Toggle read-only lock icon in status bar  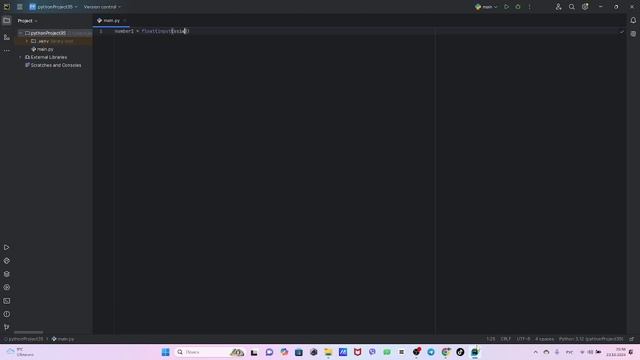[631, 339]
